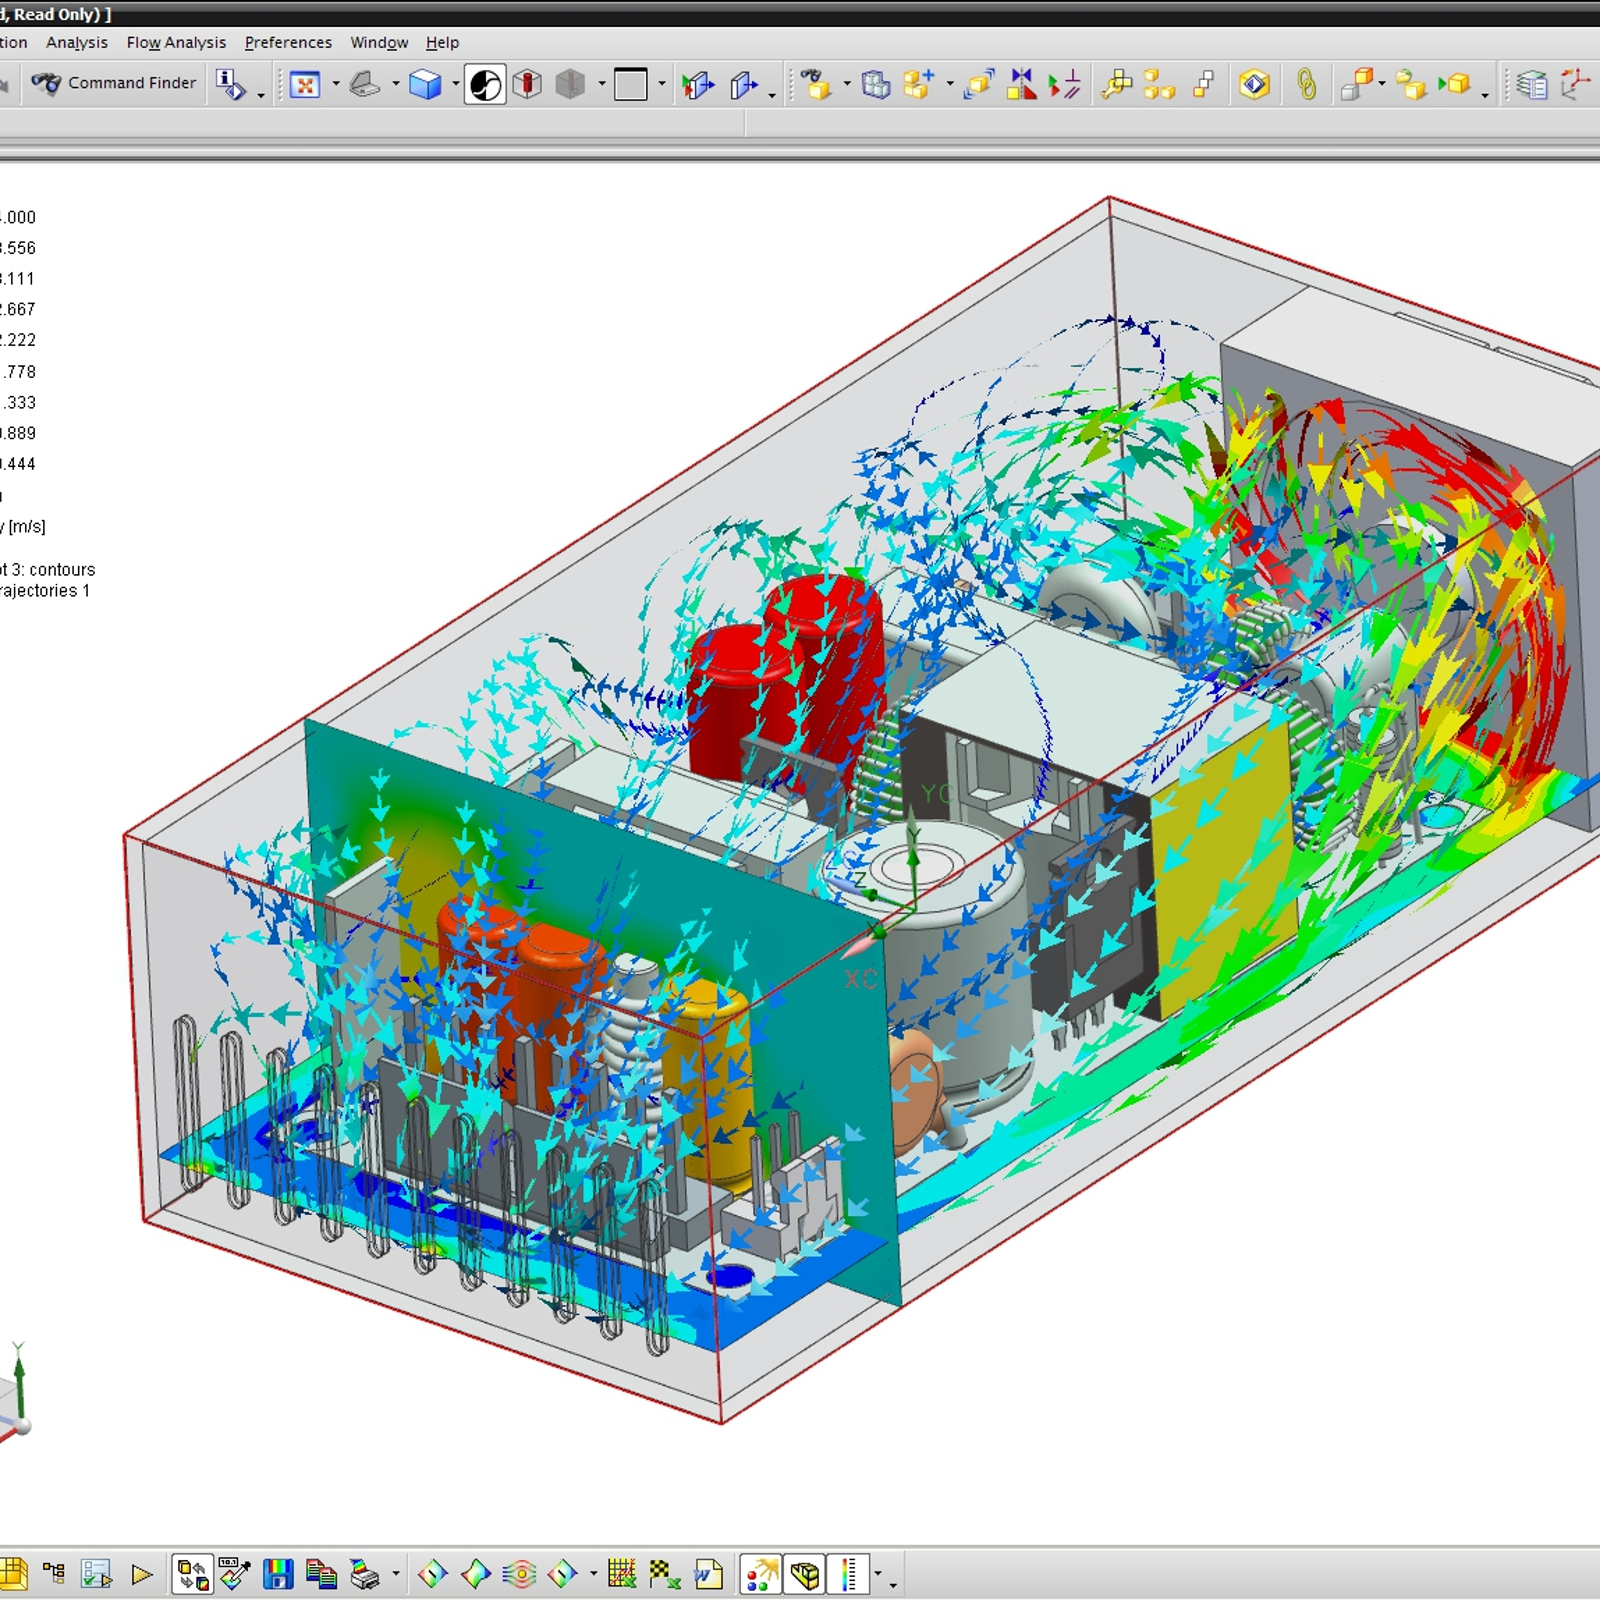Click the information/properties icon

tap(230, 85)
